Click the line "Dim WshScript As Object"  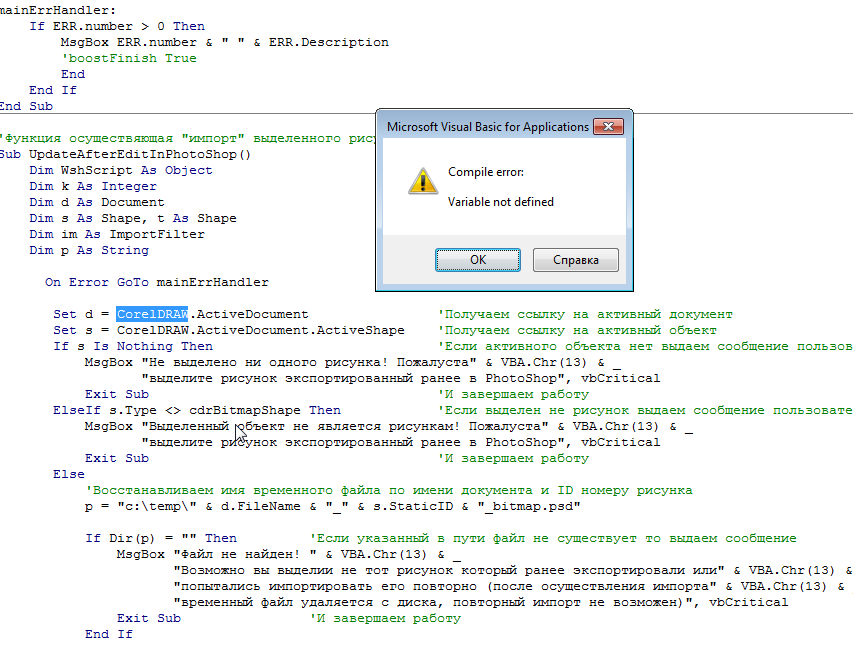tap(121, 170)
